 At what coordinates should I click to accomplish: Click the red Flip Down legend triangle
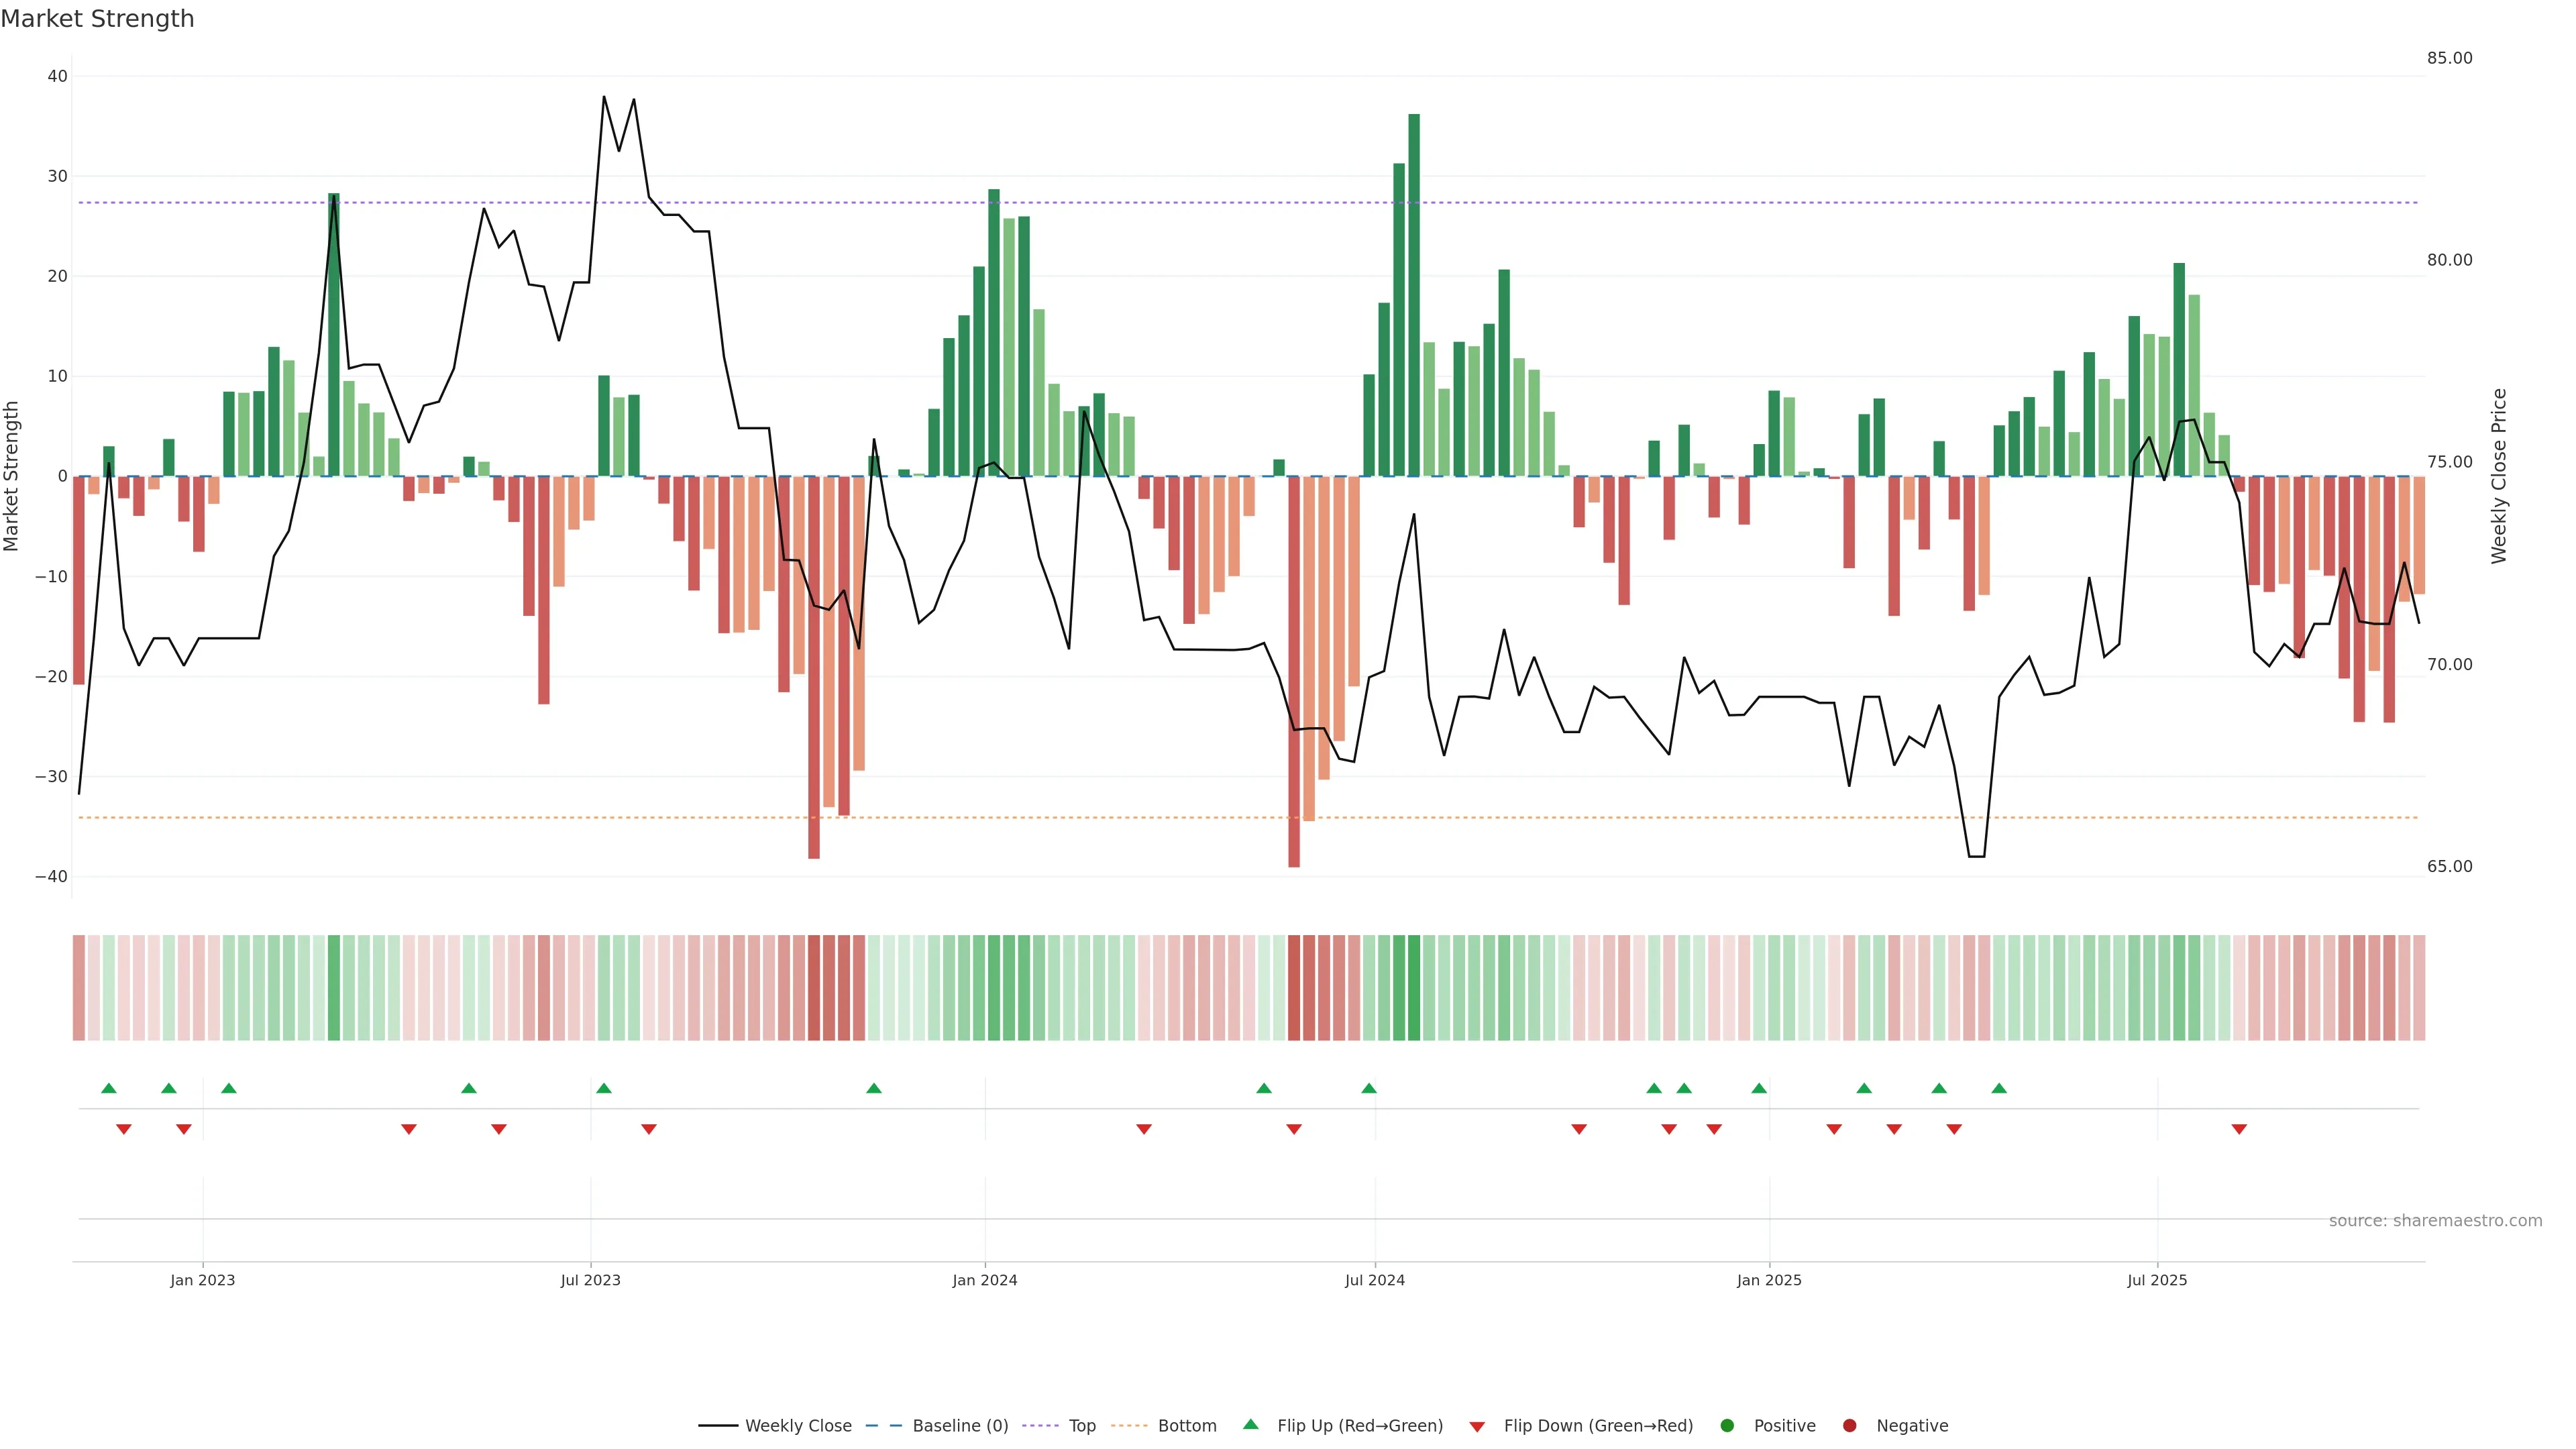1477,1427
